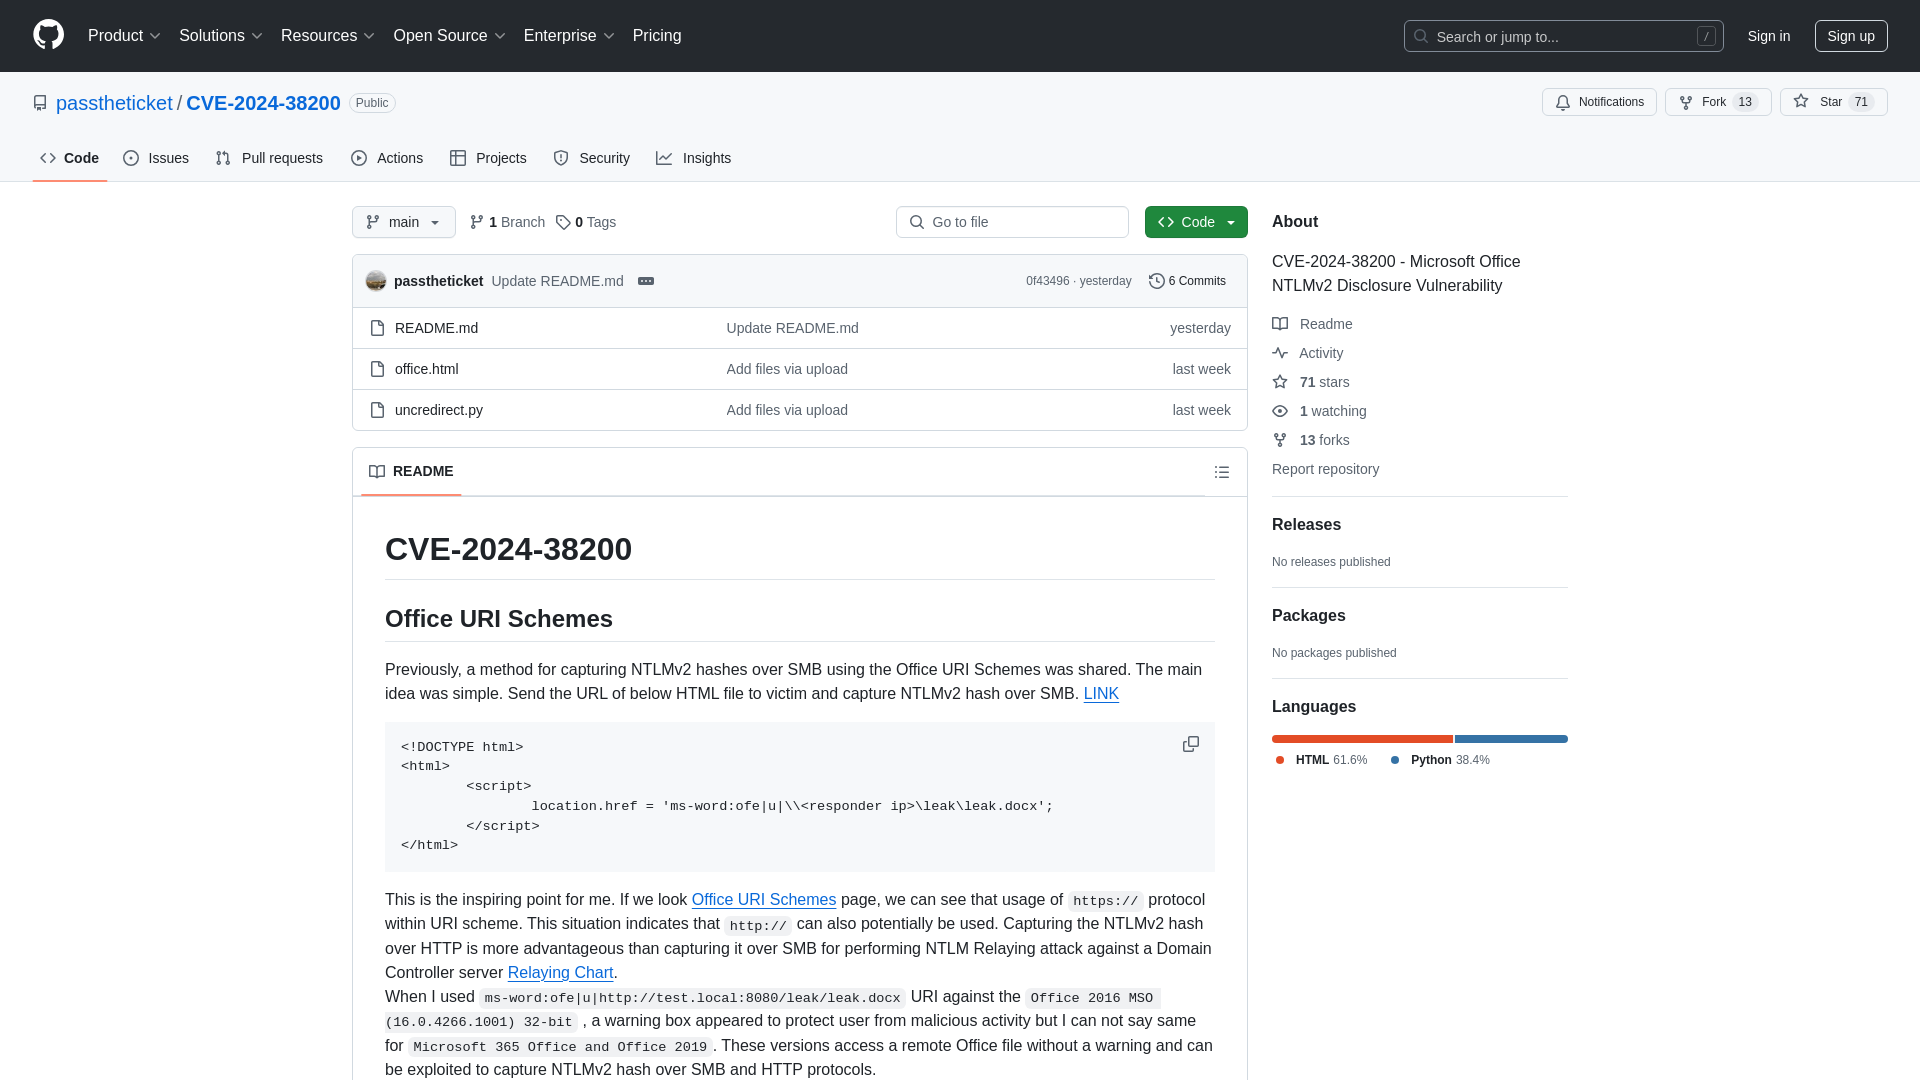Open the Releases heading link
The image size is (1920, 1080).
(x=1306, y=524)
